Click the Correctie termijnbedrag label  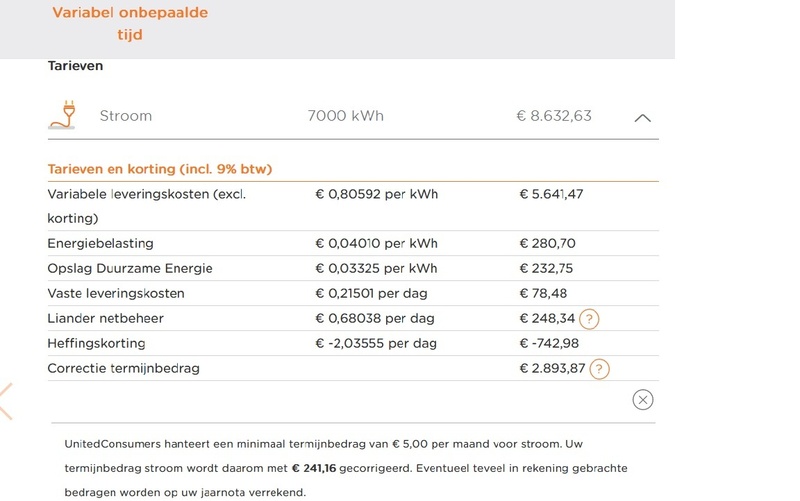(x=123, y=369)
